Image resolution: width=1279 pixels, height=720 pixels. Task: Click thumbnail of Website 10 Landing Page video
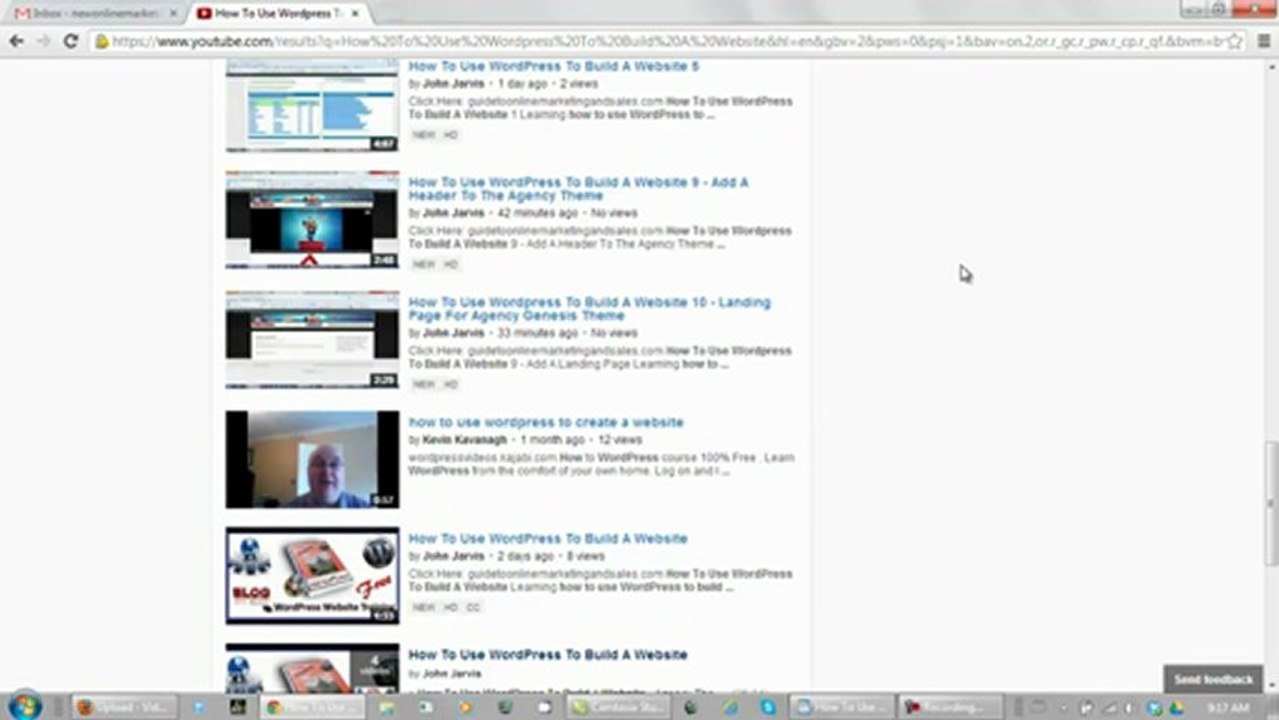tap(312, 340)
